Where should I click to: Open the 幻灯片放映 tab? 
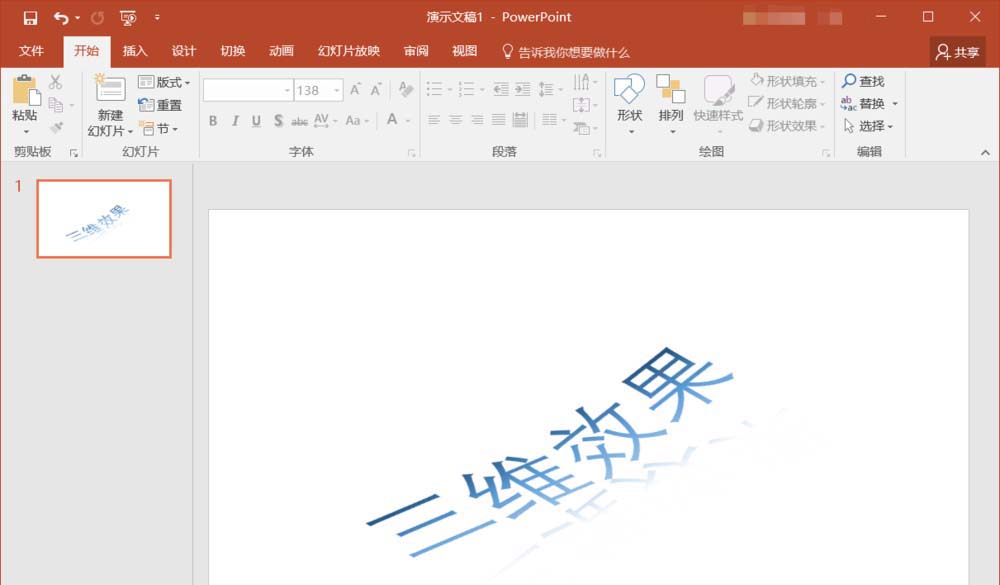[349, 51]
